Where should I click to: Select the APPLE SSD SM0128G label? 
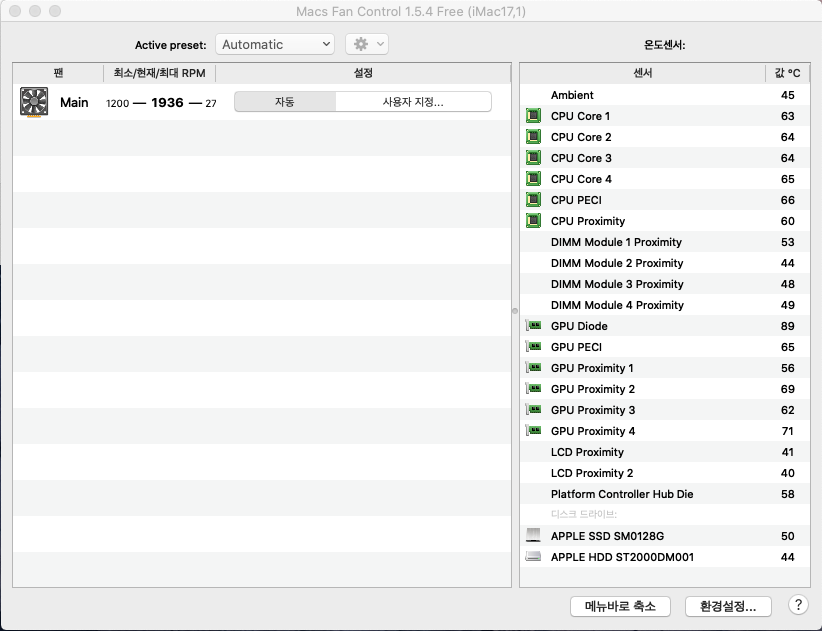(607, 536)
